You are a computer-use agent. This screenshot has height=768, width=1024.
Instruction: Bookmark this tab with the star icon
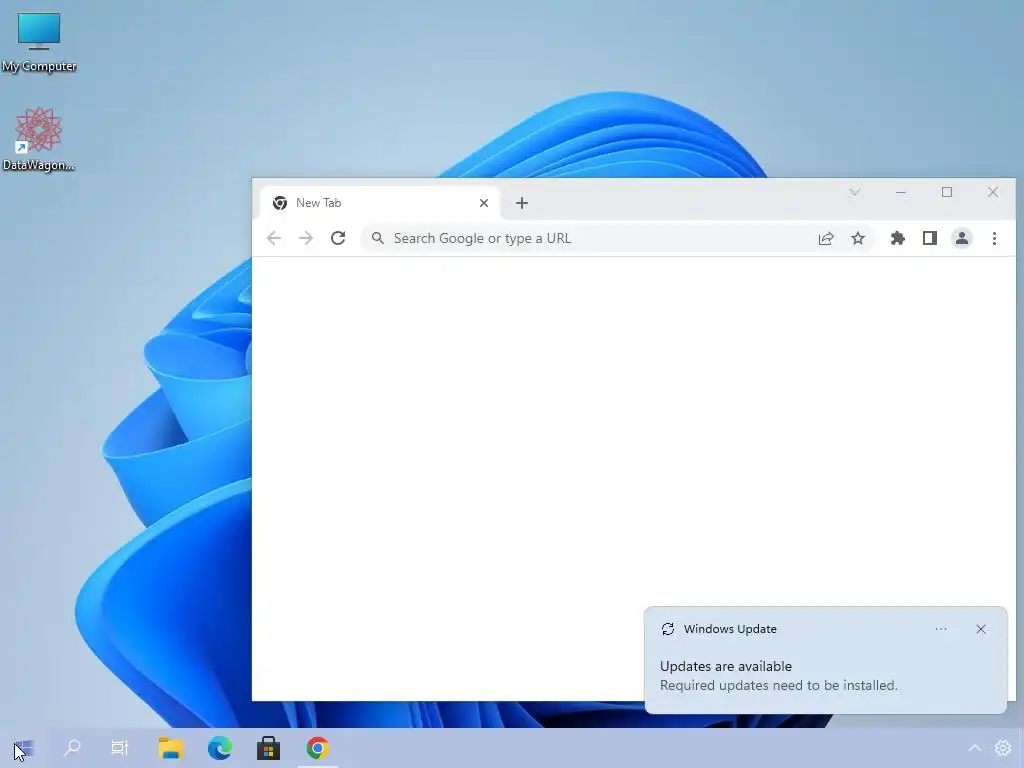pyautogui.click(x=858, y=238)
